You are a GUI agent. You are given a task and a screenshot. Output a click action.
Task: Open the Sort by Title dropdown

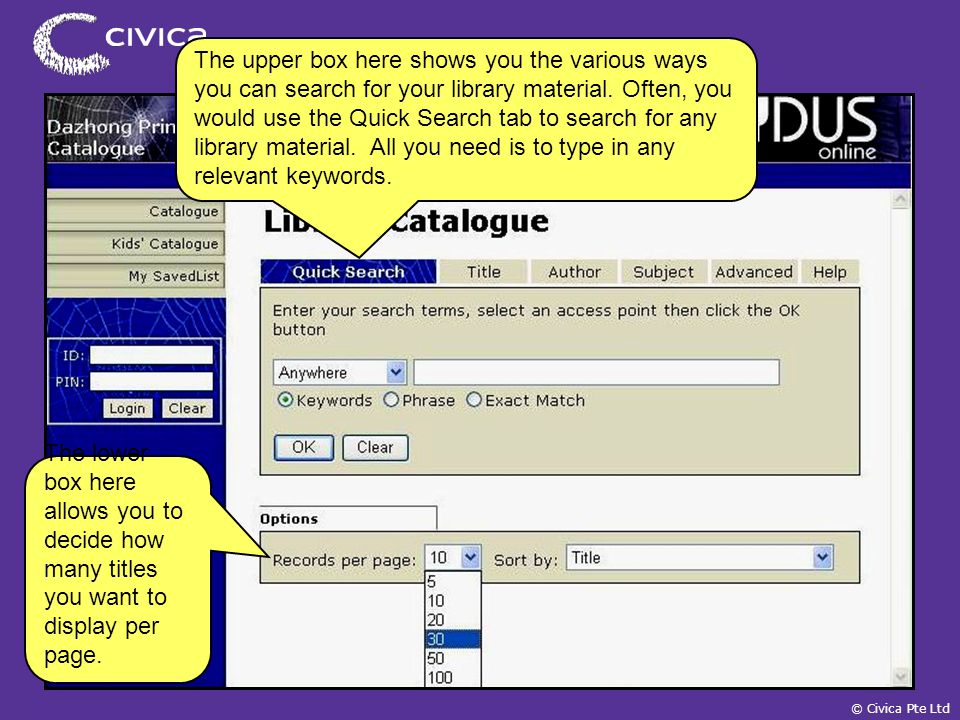coord(699,558)
